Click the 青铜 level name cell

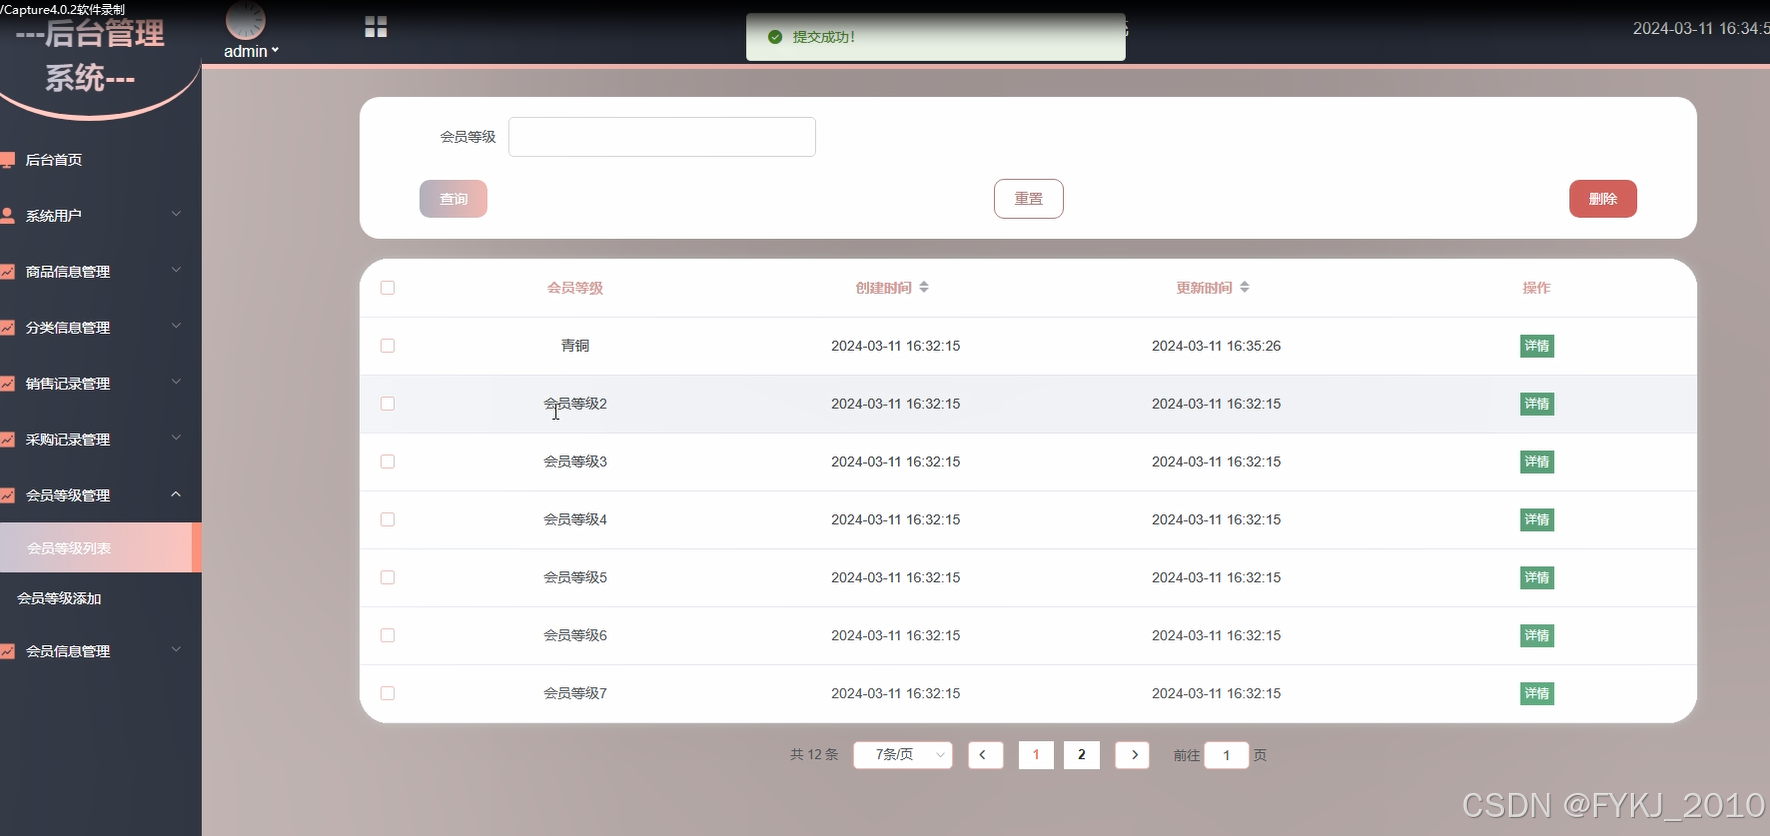(x=575, y=346)
